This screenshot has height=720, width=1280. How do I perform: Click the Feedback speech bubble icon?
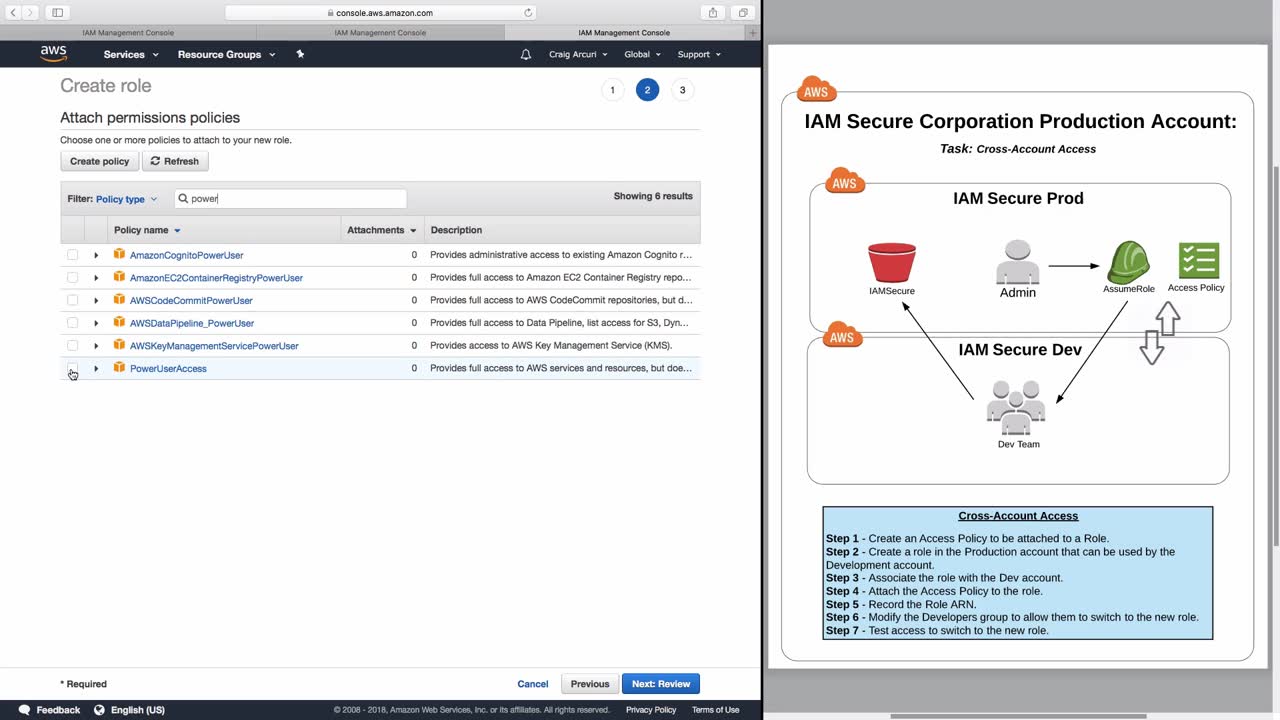pos(25,710)
